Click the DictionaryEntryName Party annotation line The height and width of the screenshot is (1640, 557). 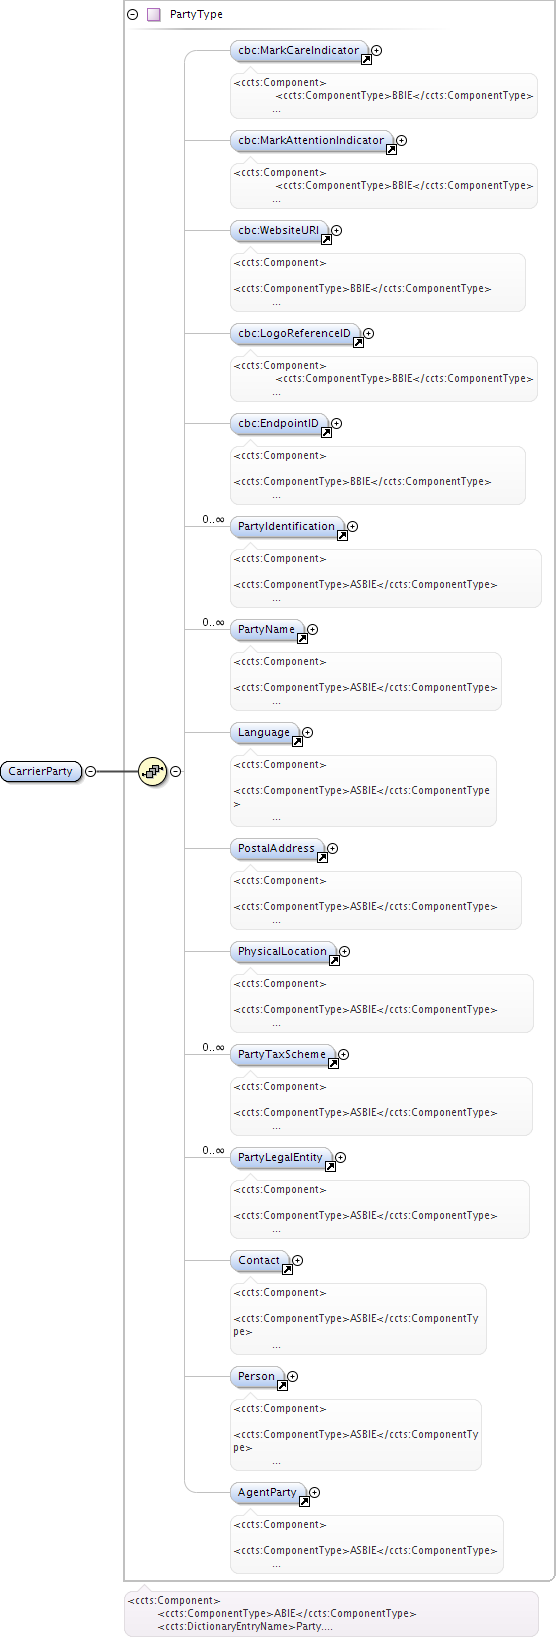[x=245, y=1627]
